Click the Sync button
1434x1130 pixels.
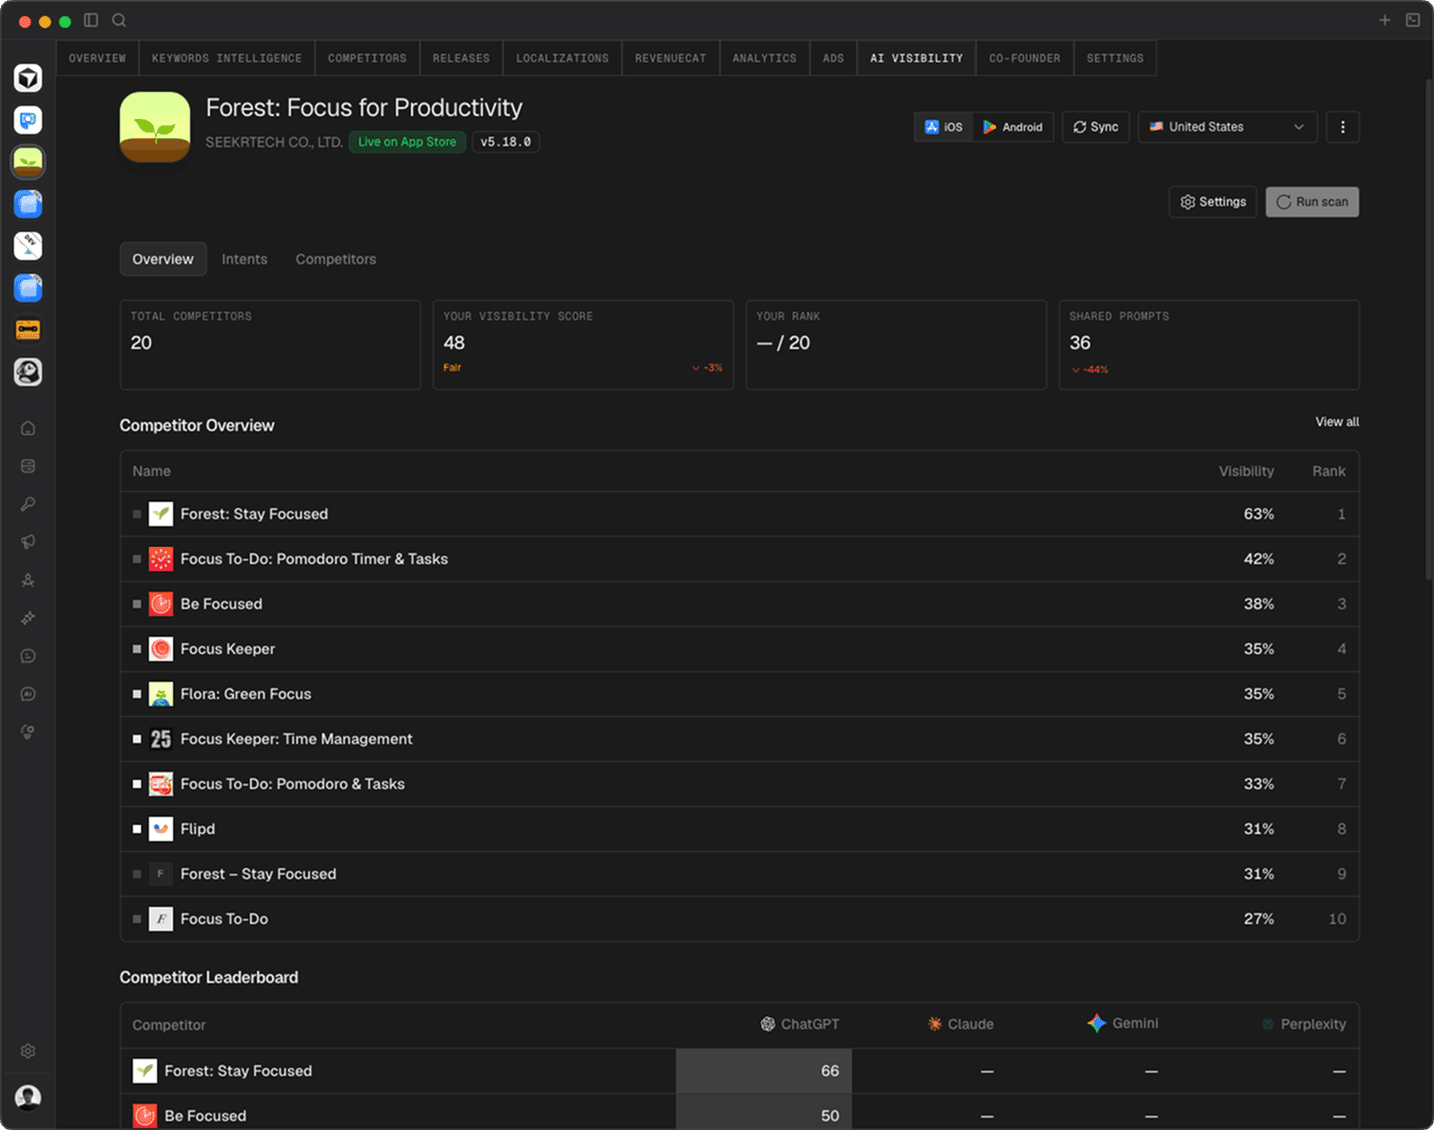tap(1096, 127)
